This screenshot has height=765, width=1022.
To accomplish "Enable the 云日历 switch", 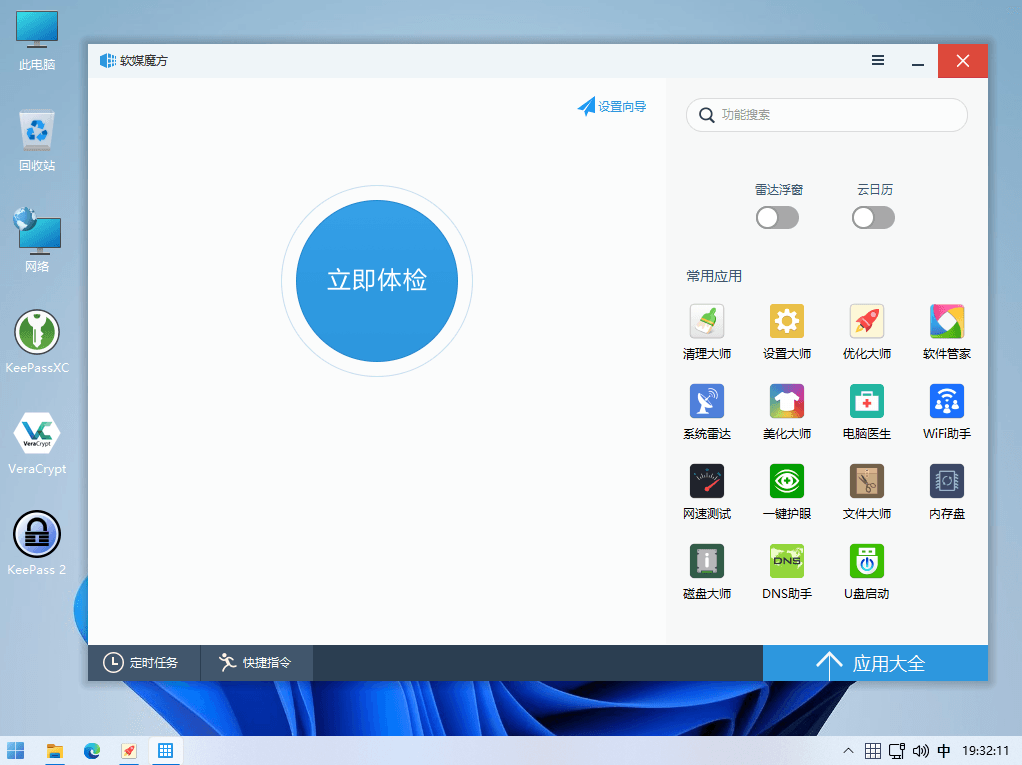I will (873, 218).
